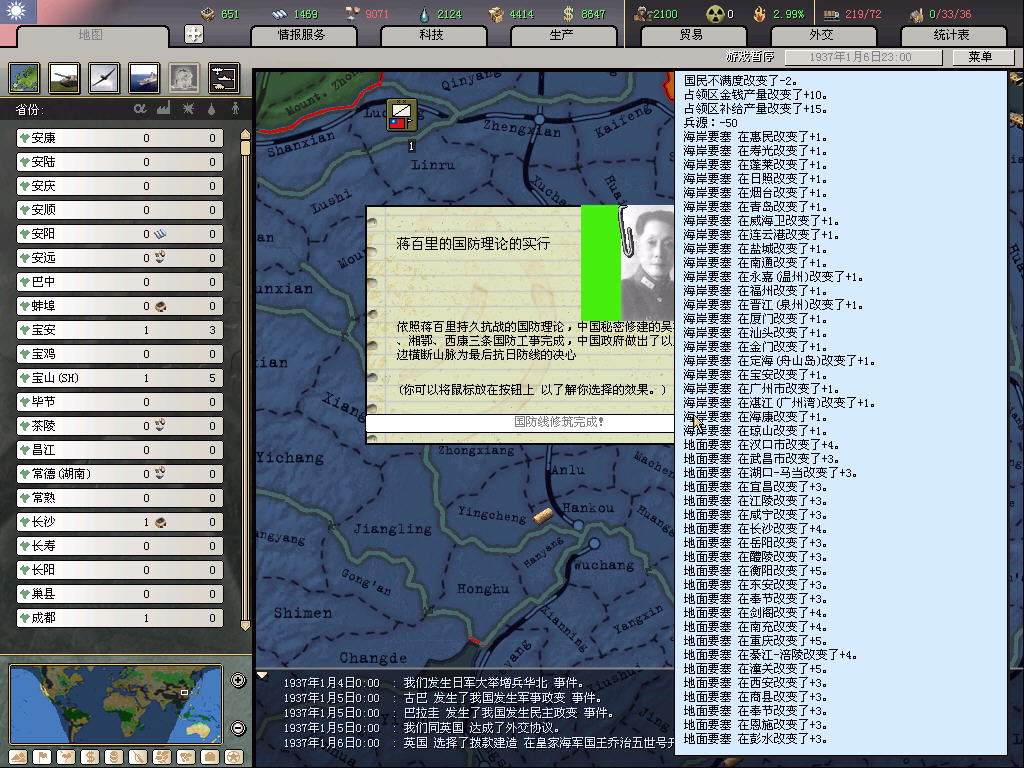
Task: Sort provinces by manpower figure column
Action: 235,108
